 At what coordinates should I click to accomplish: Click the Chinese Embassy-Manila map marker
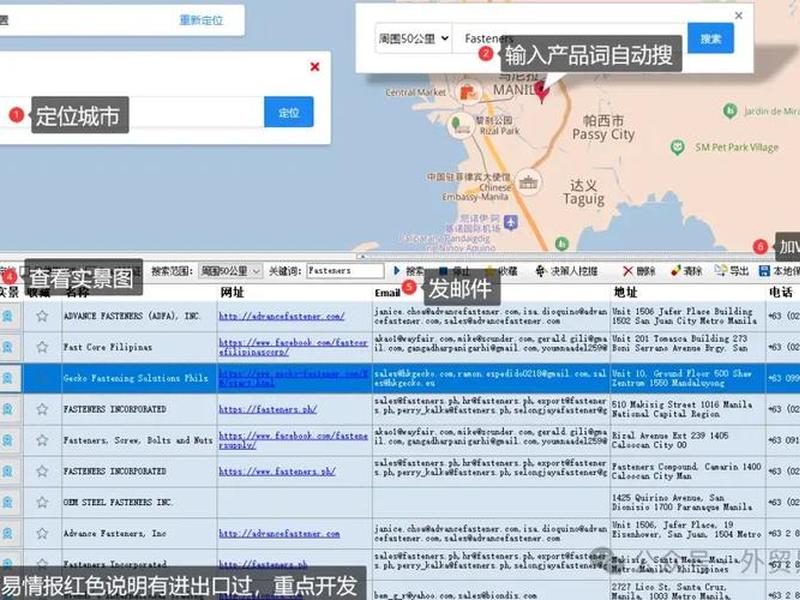[528, 181]
